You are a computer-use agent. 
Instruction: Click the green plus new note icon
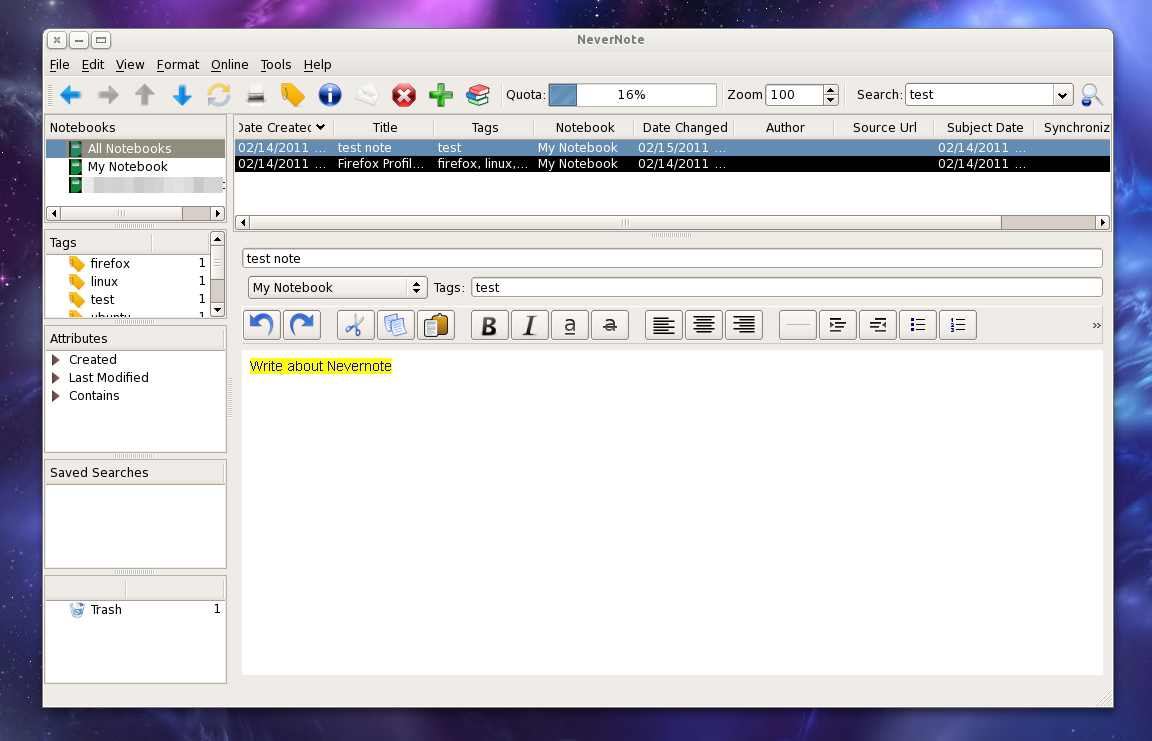coord(441,95)
